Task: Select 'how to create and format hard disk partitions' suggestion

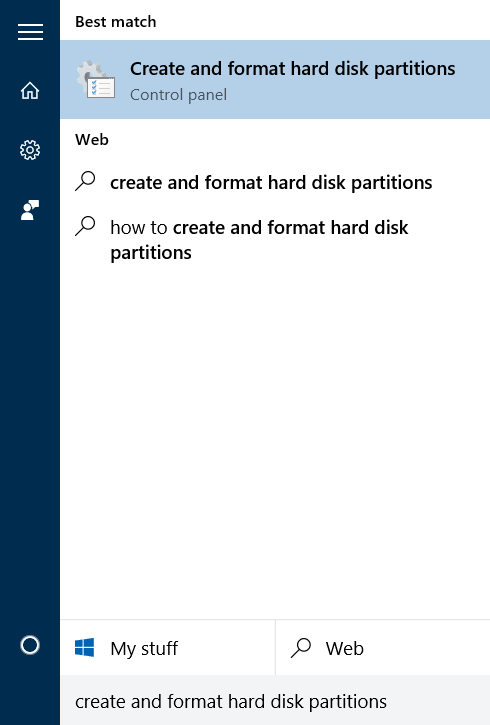Action: 275,240
